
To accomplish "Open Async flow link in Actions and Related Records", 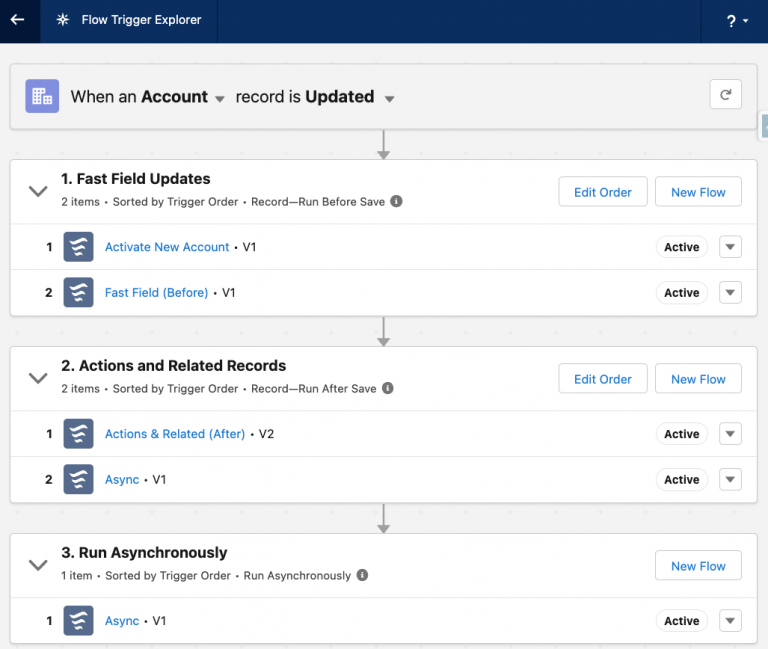I will point(122,480).
